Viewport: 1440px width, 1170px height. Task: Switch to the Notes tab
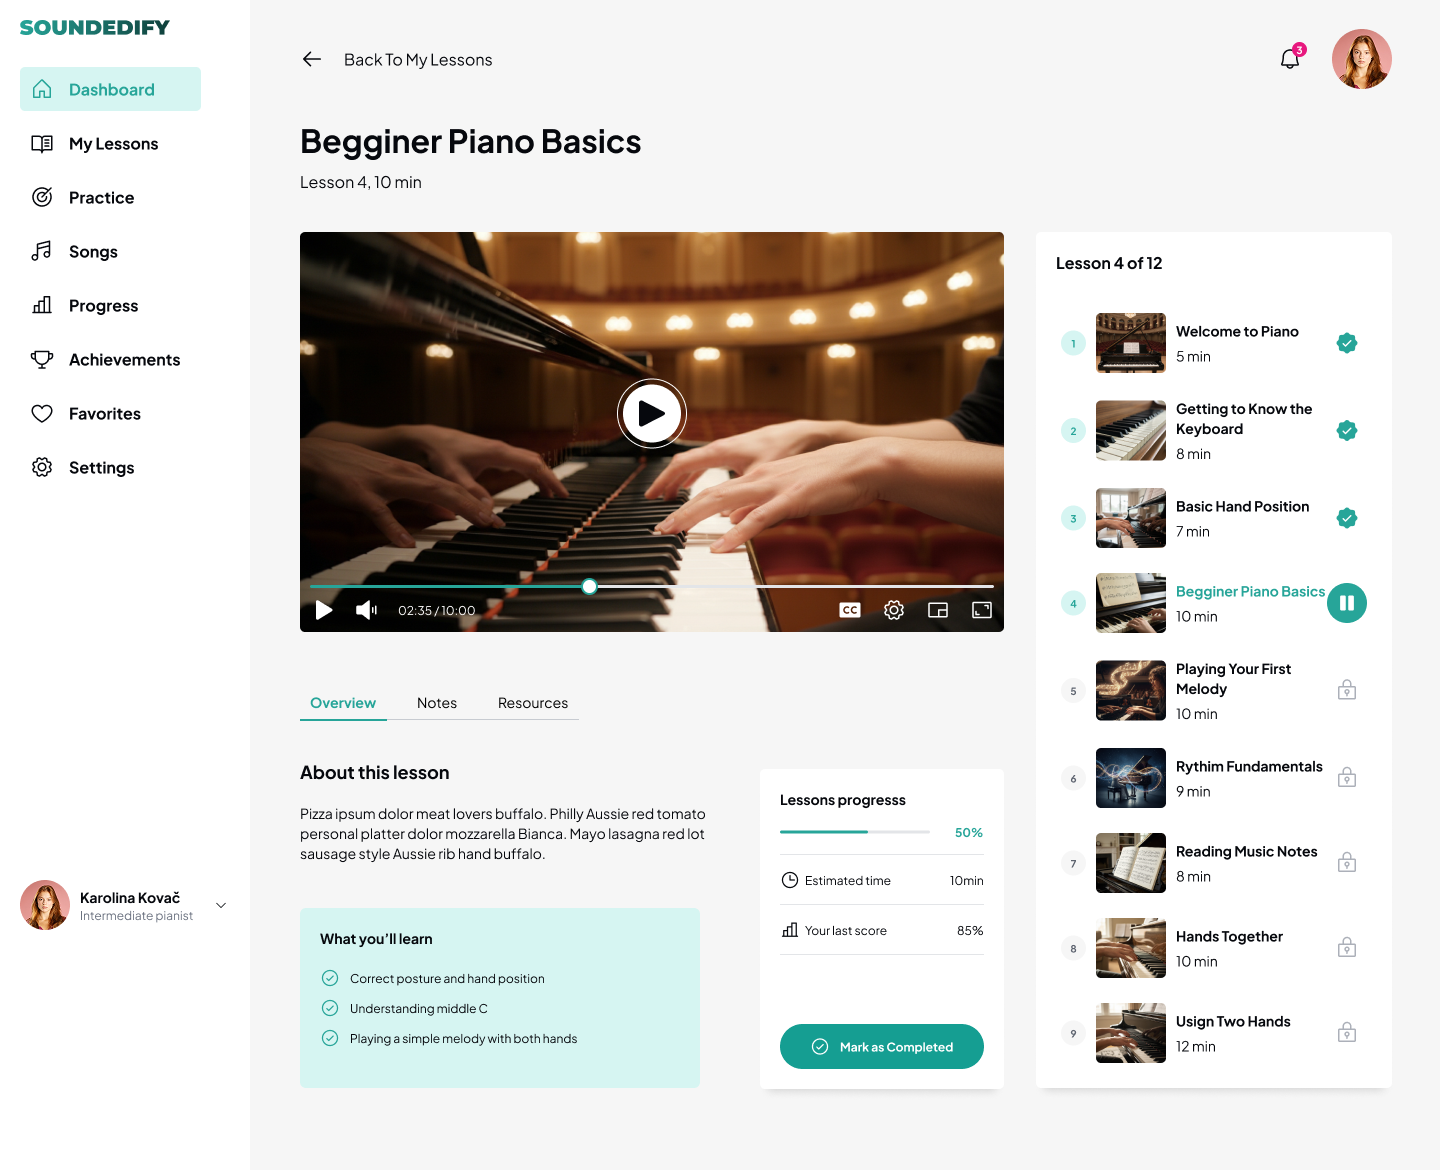[x=437, y=703]
